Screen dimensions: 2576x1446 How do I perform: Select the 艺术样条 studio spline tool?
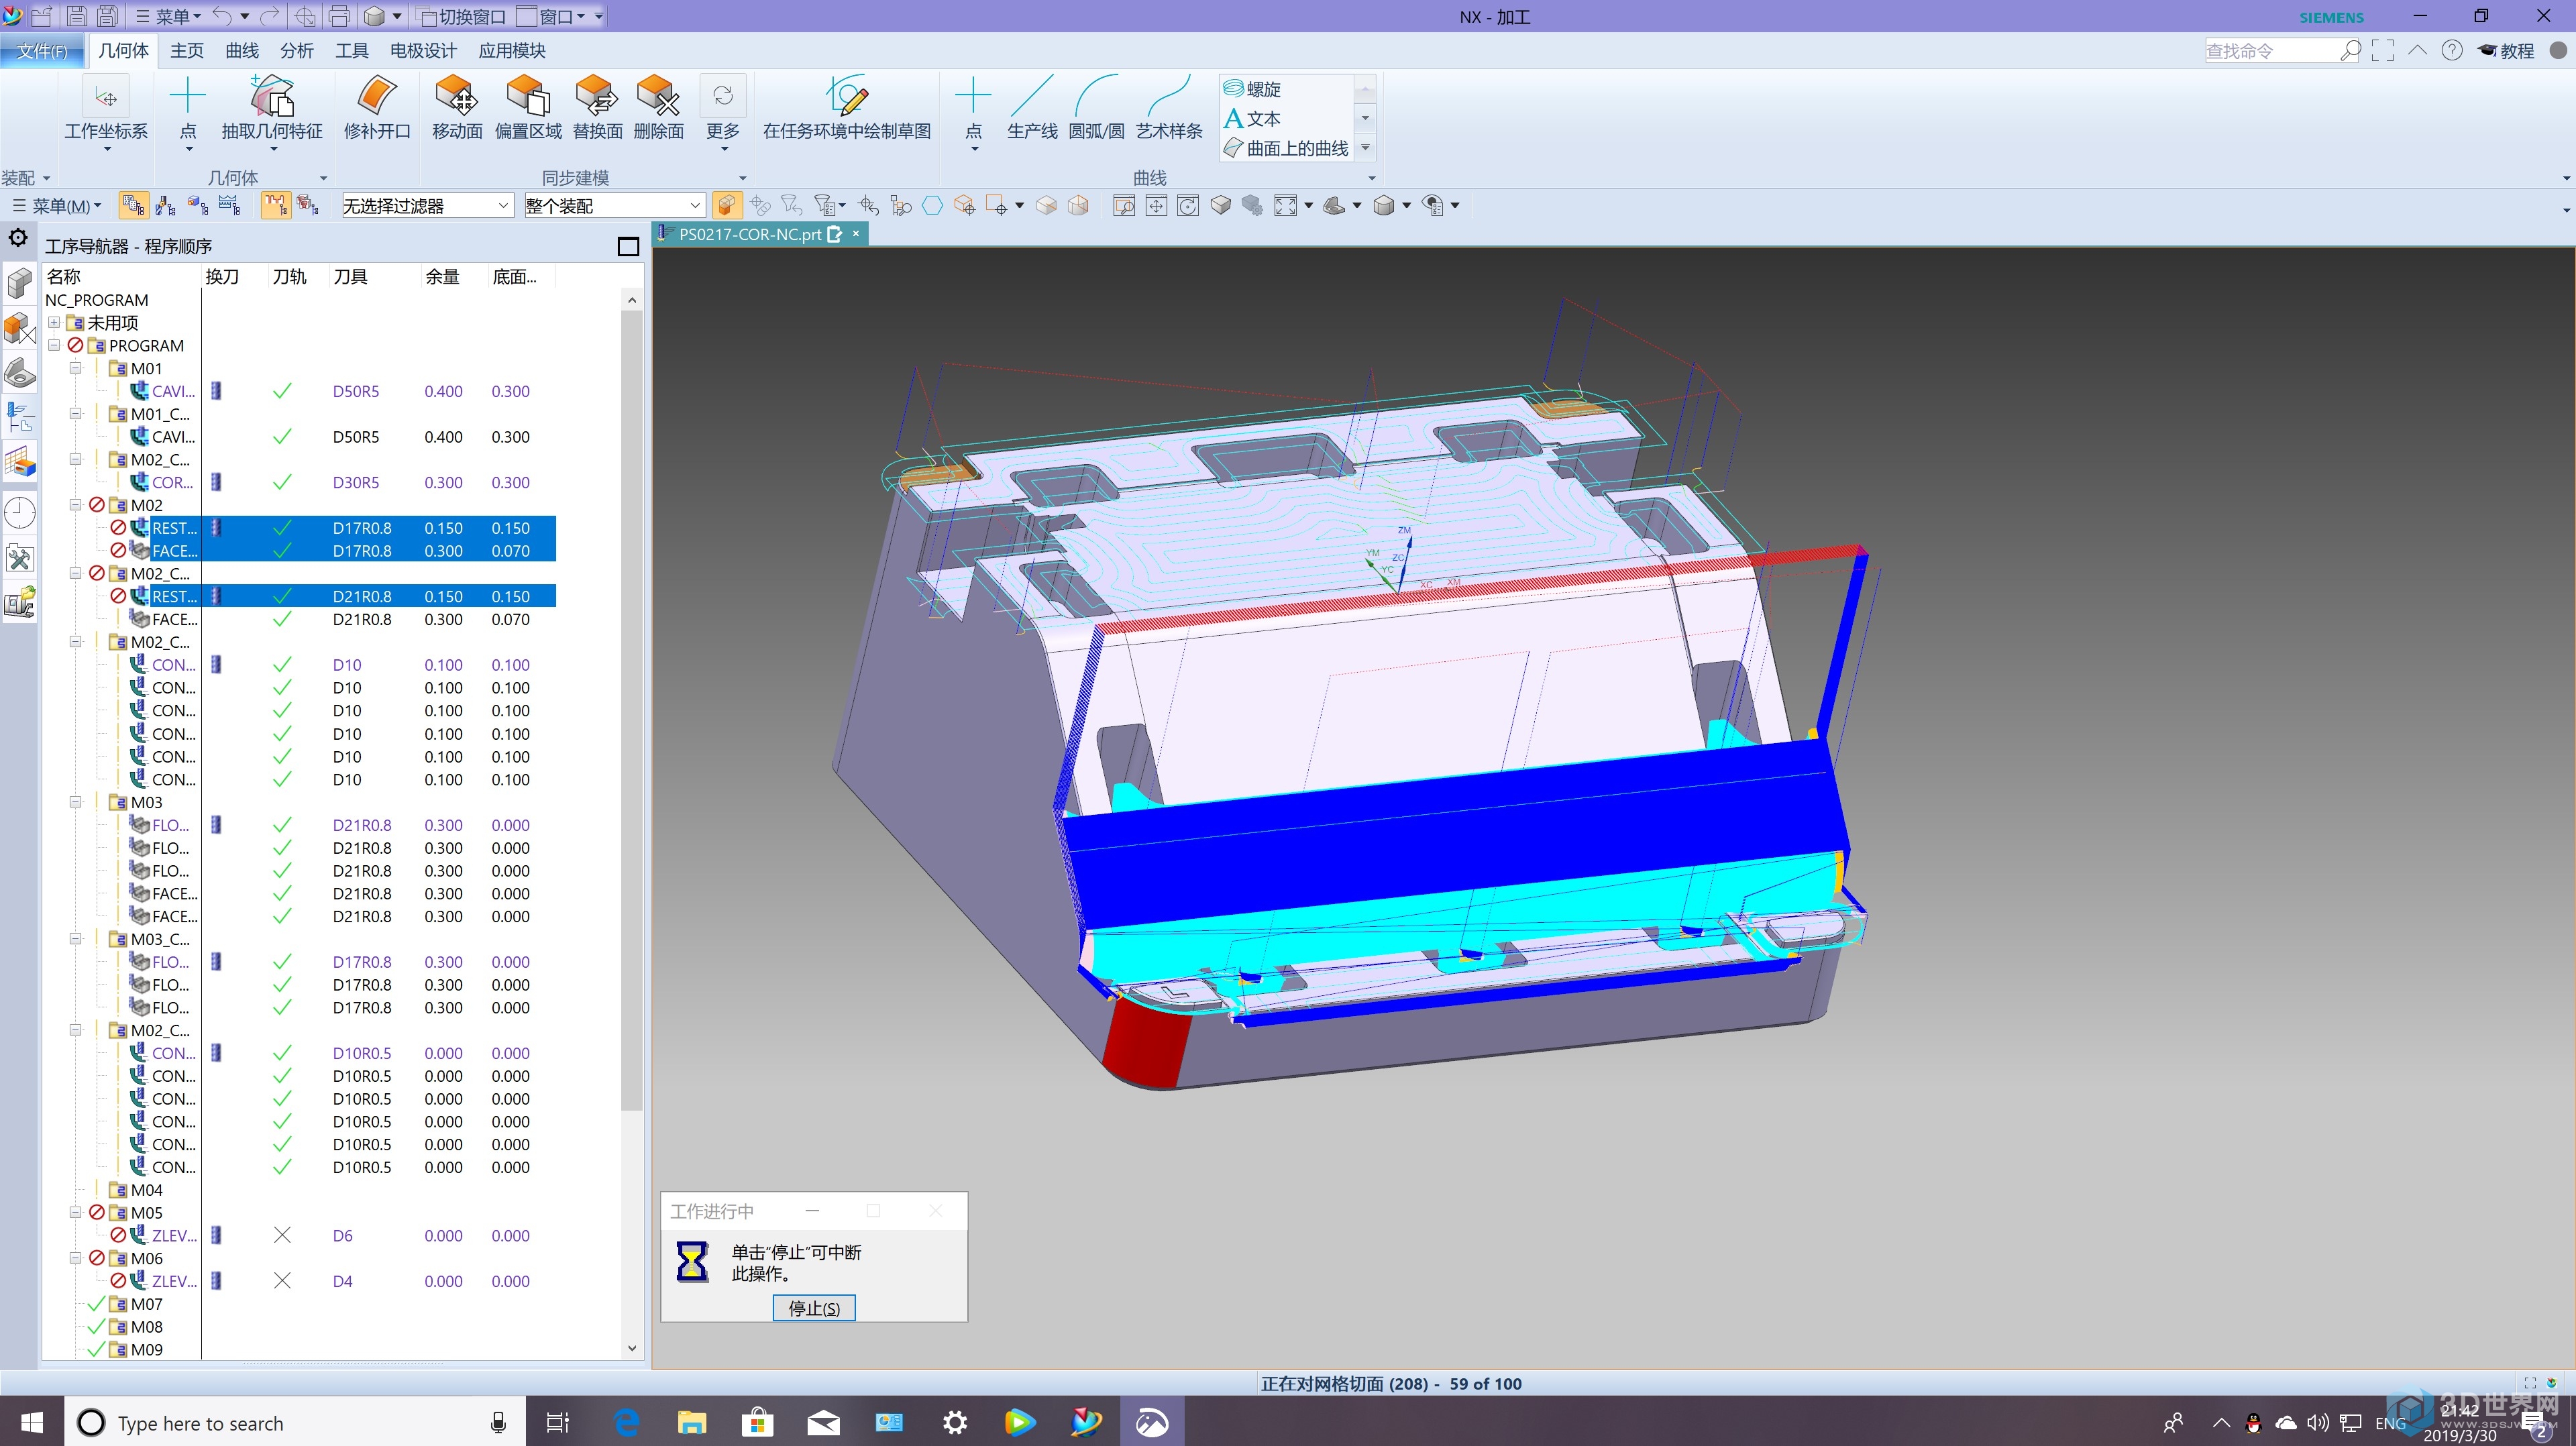tap(1169, 108)
